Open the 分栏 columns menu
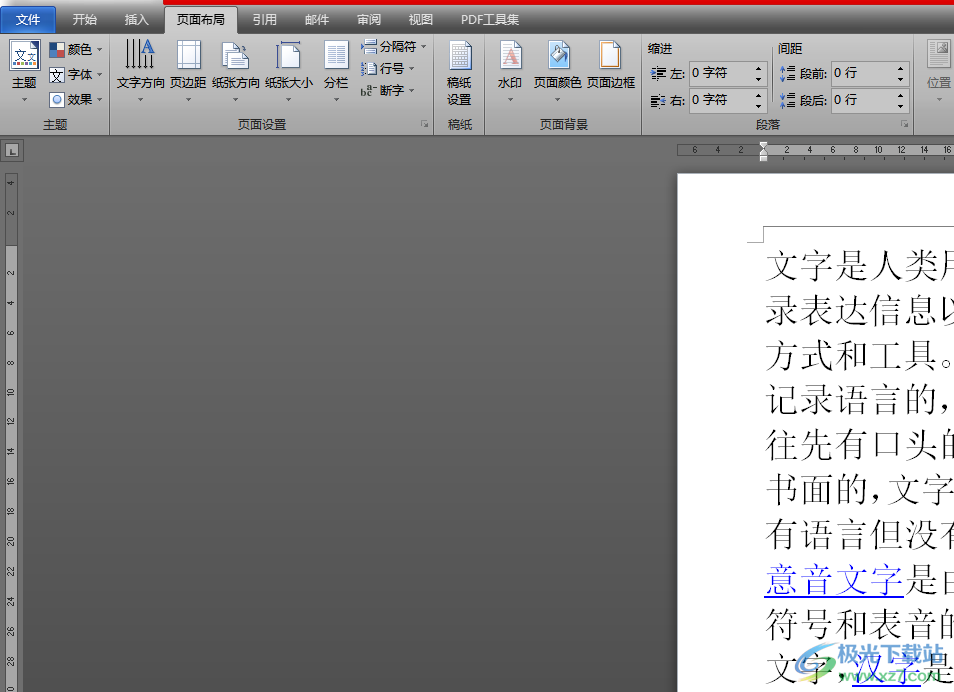Viewport: 954px width, 692px height. (336, 71)
